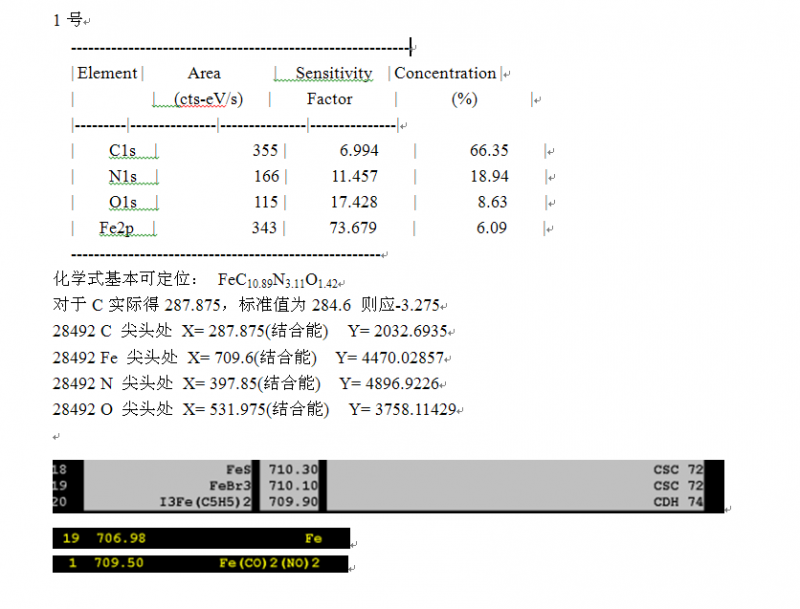Click the yellow 'Fe' label
This screenshot has height=609, width=800.
tap(313, 538)
